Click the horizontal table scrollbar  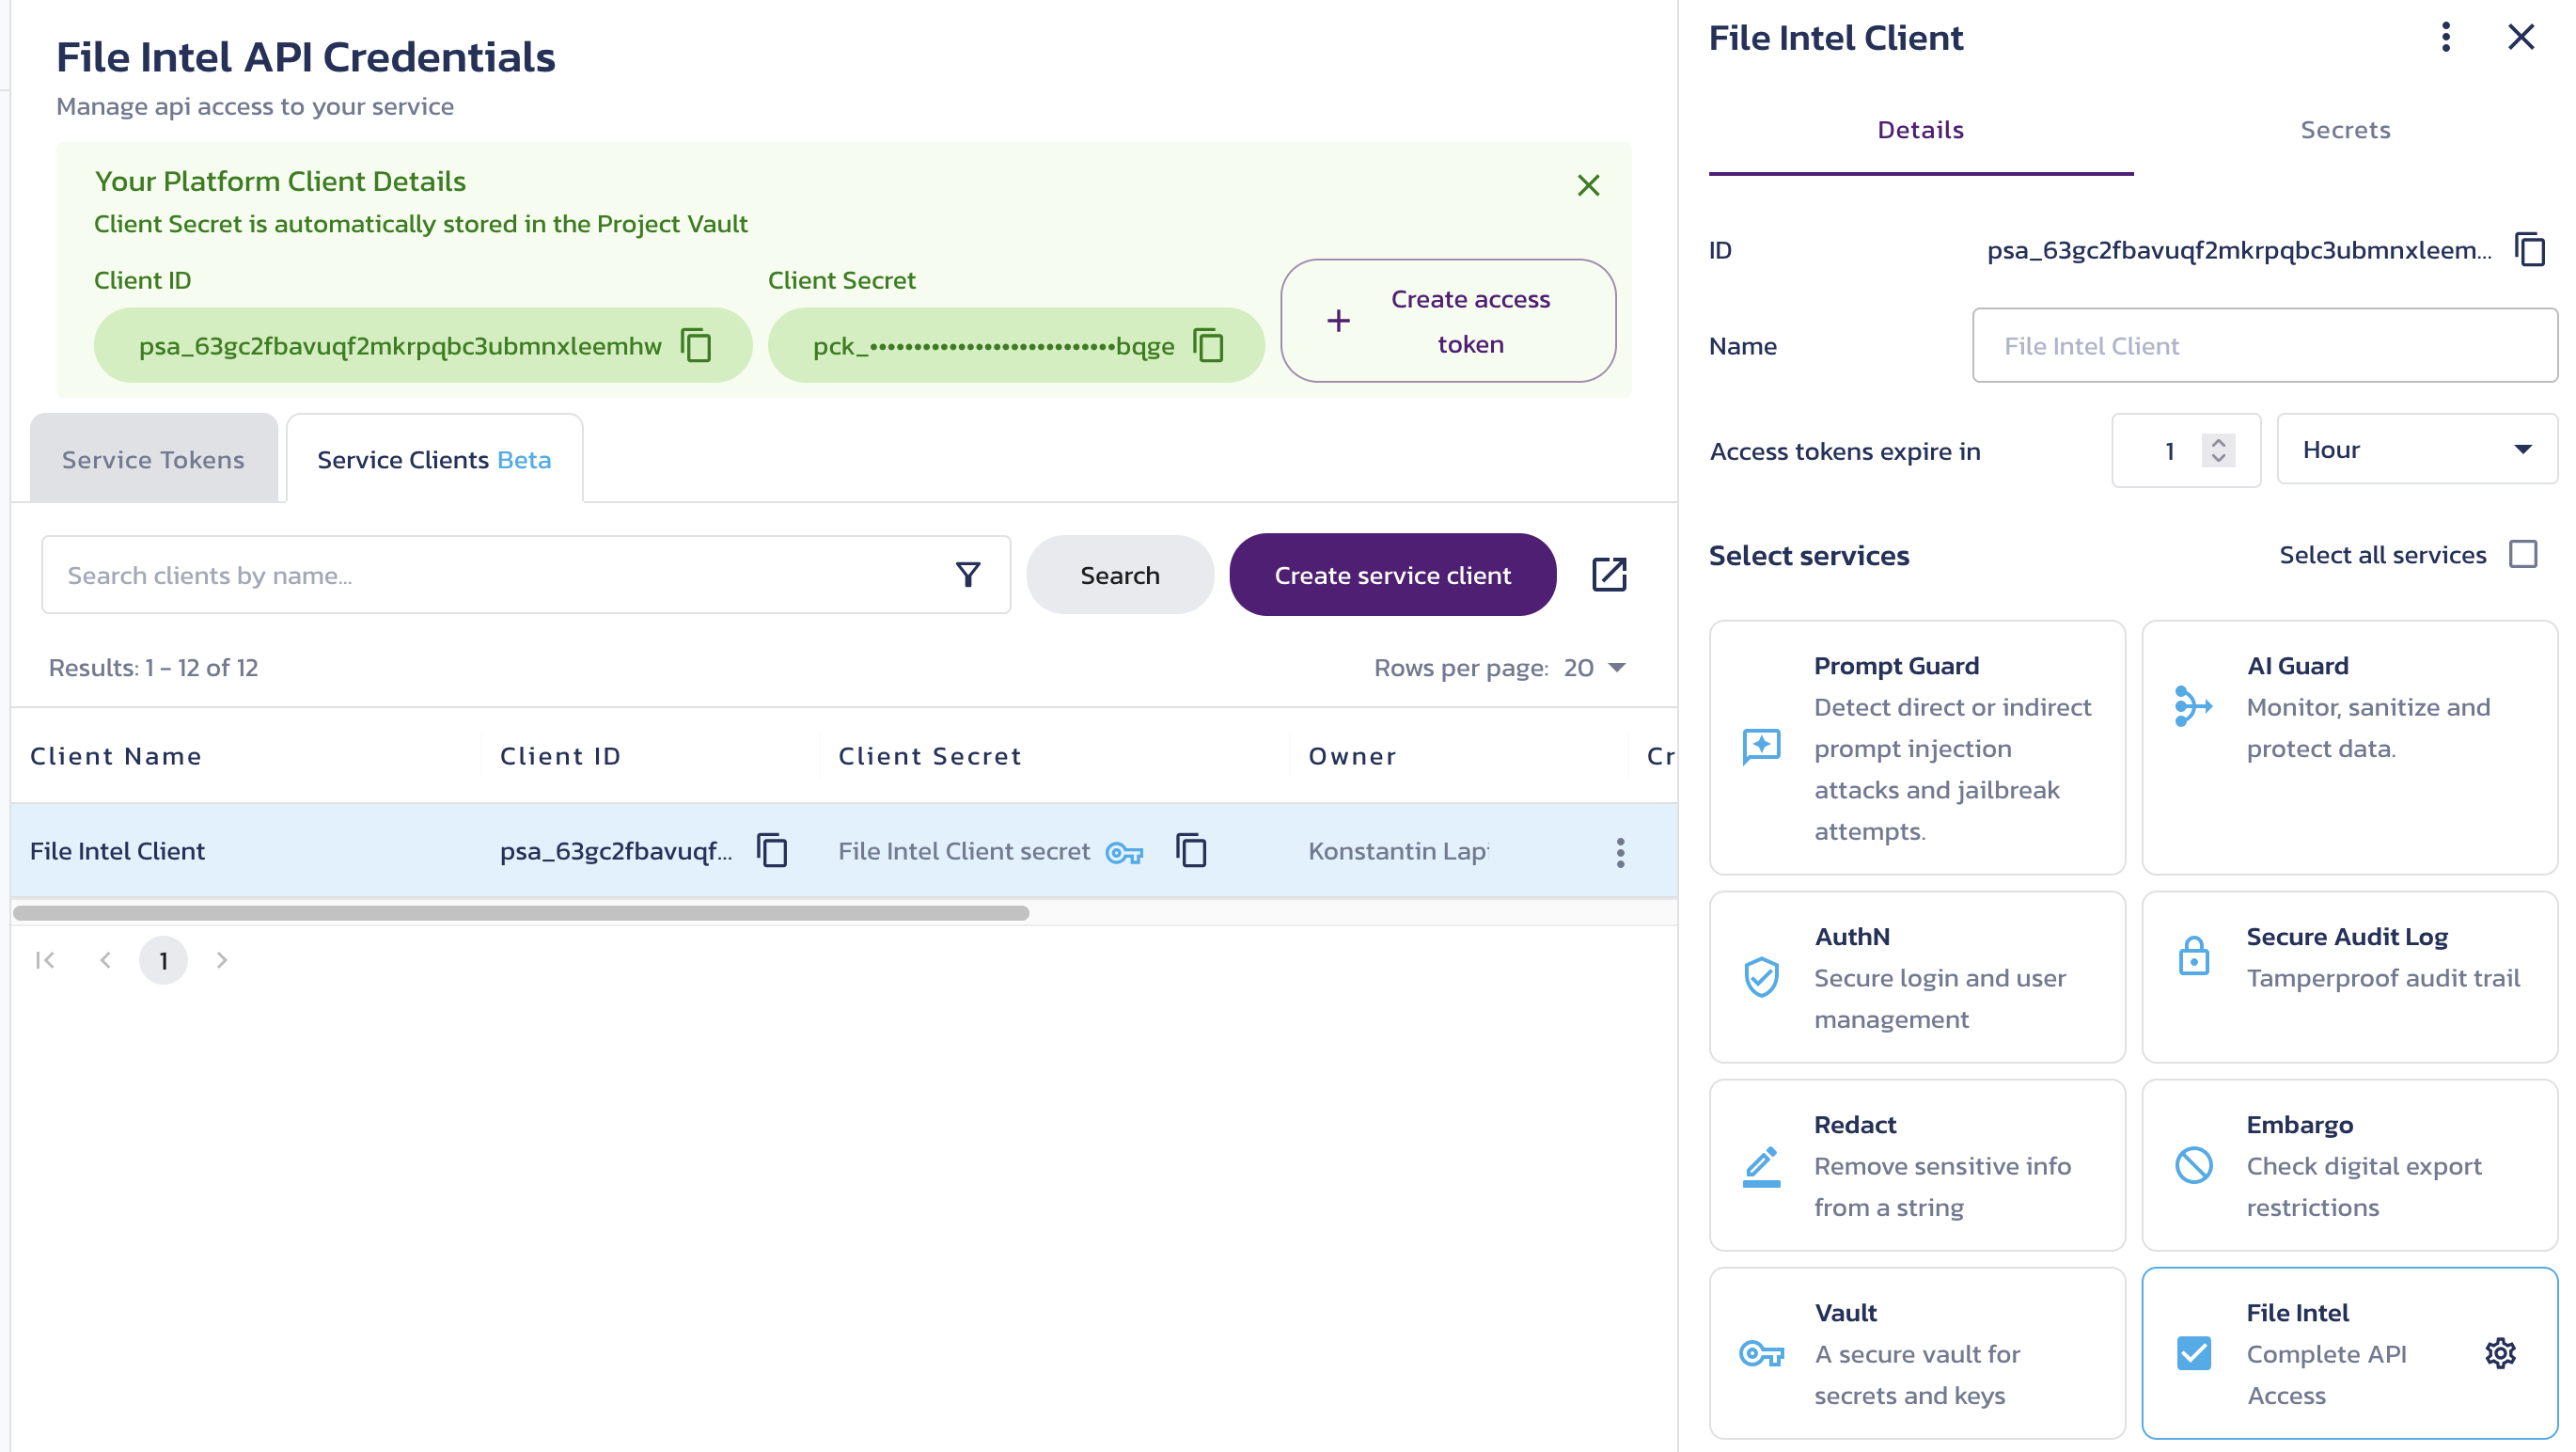point(521,913)
